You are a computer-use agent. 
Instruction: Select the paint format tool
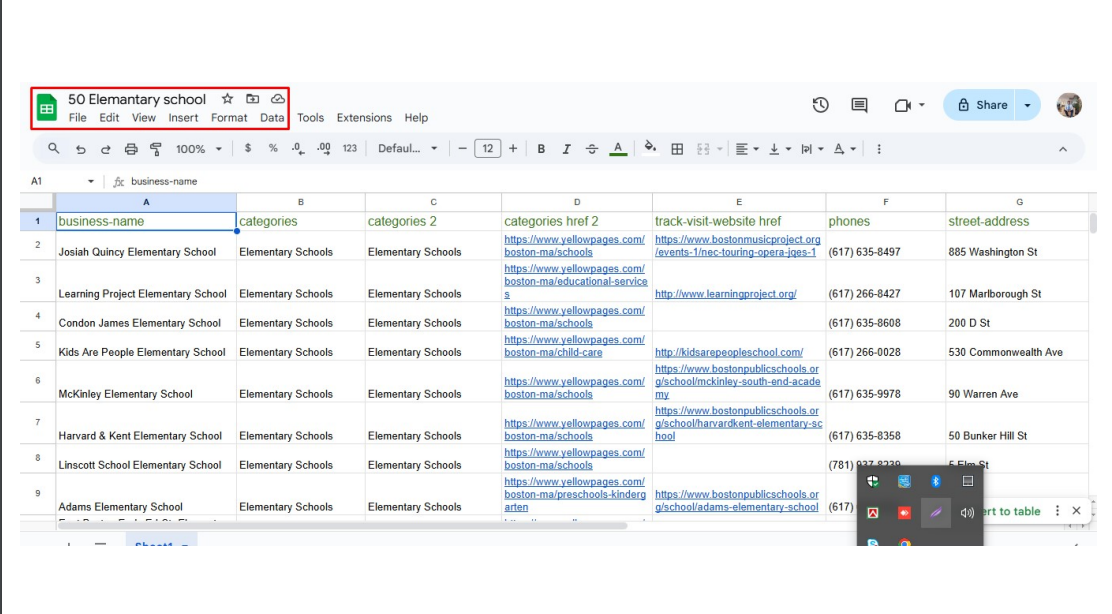[x=155, y=149]
